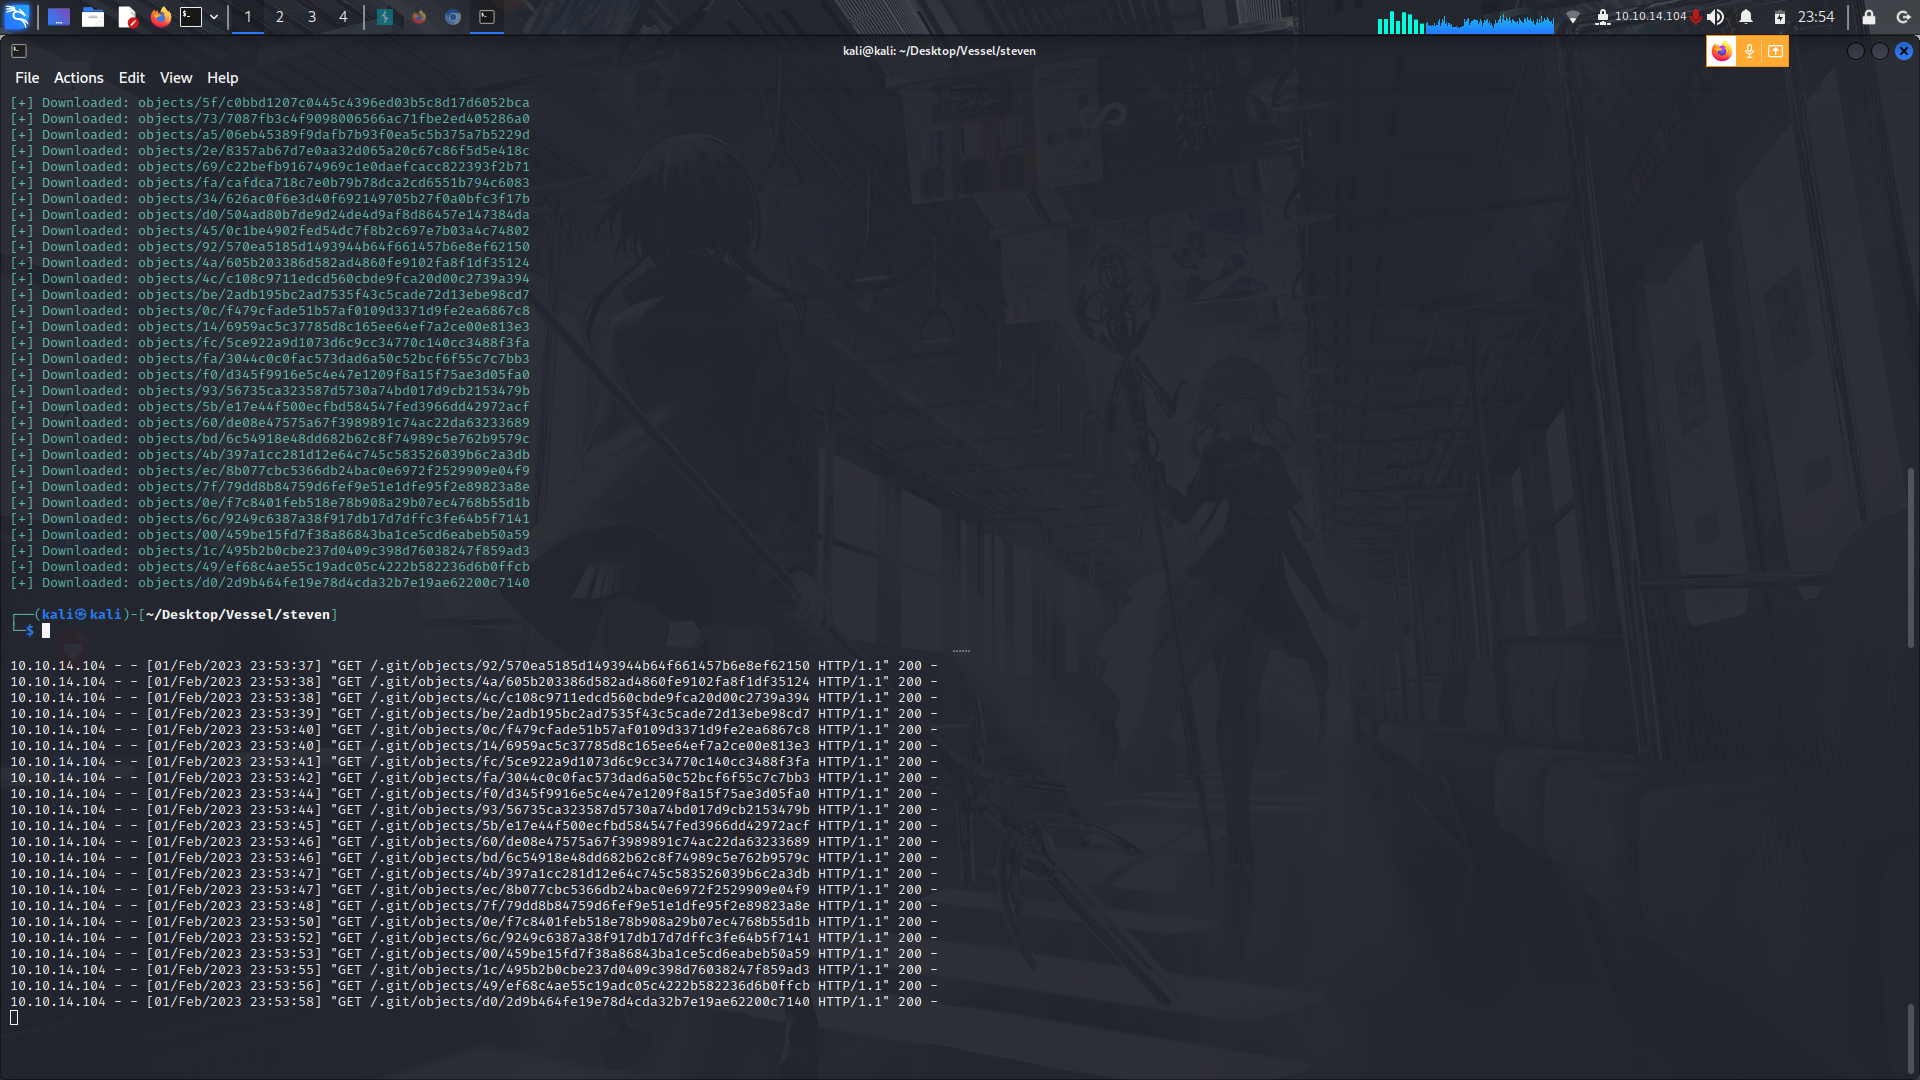Open the Chromium tray icon

click(452, 17)
